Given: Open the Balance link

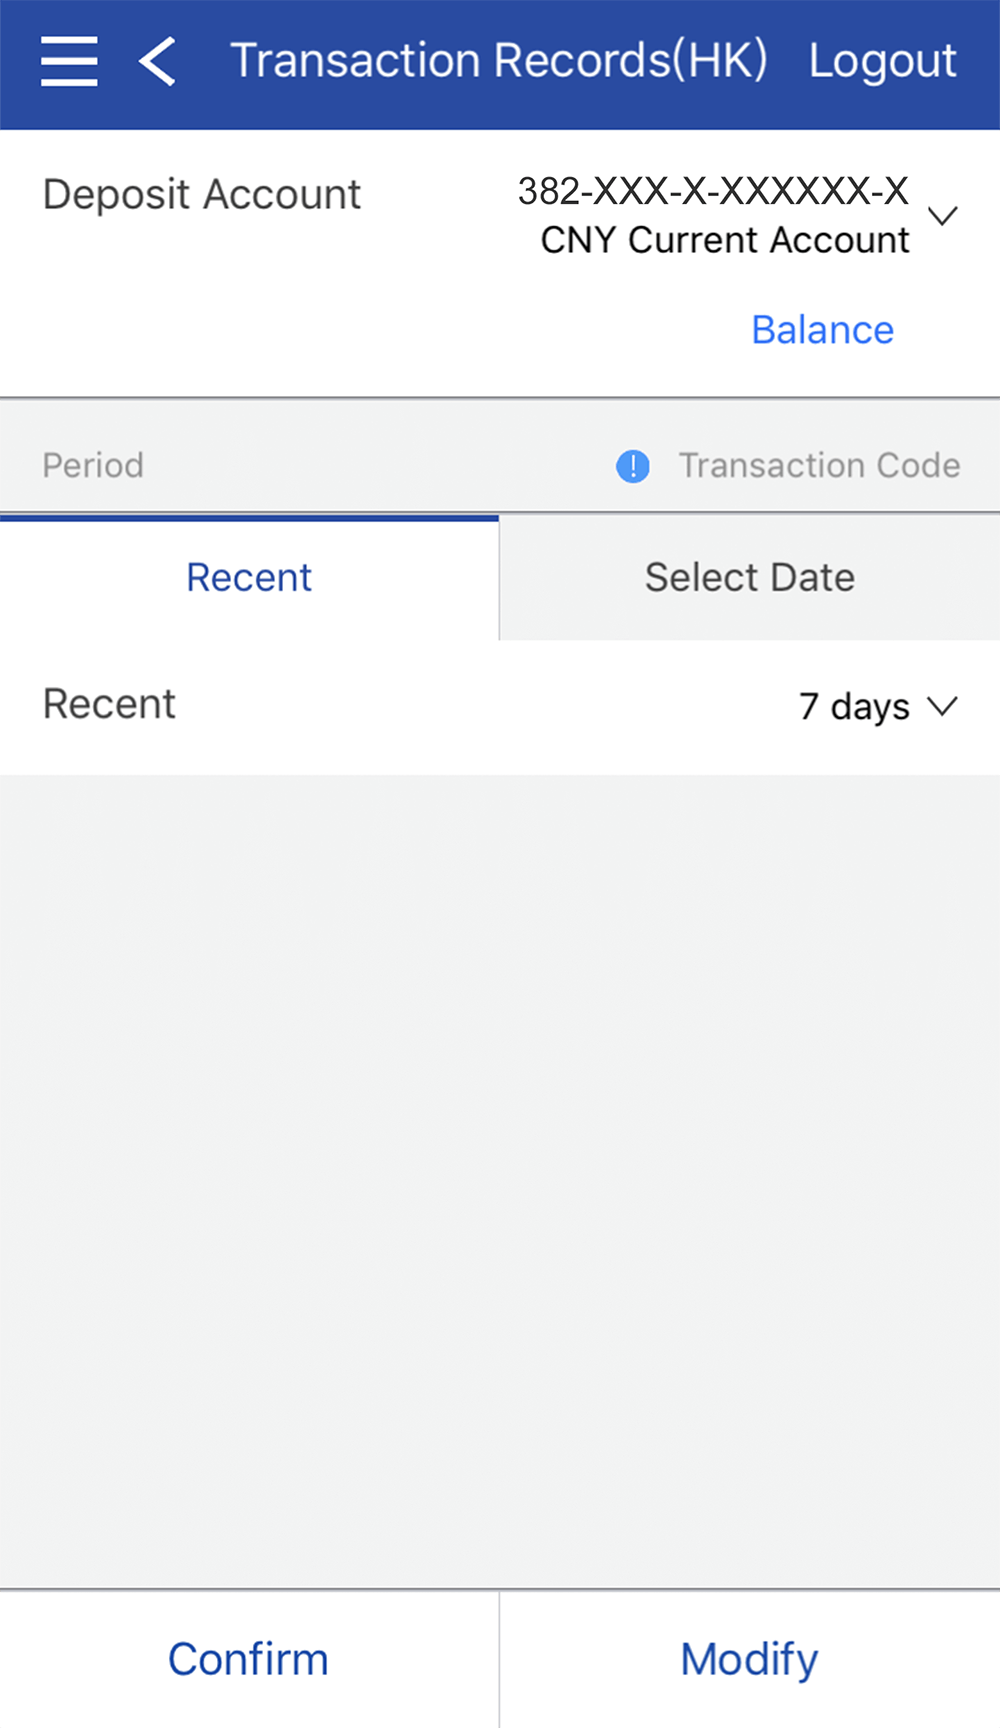Looking at the screenshot, I should click(x=822, y=330).
